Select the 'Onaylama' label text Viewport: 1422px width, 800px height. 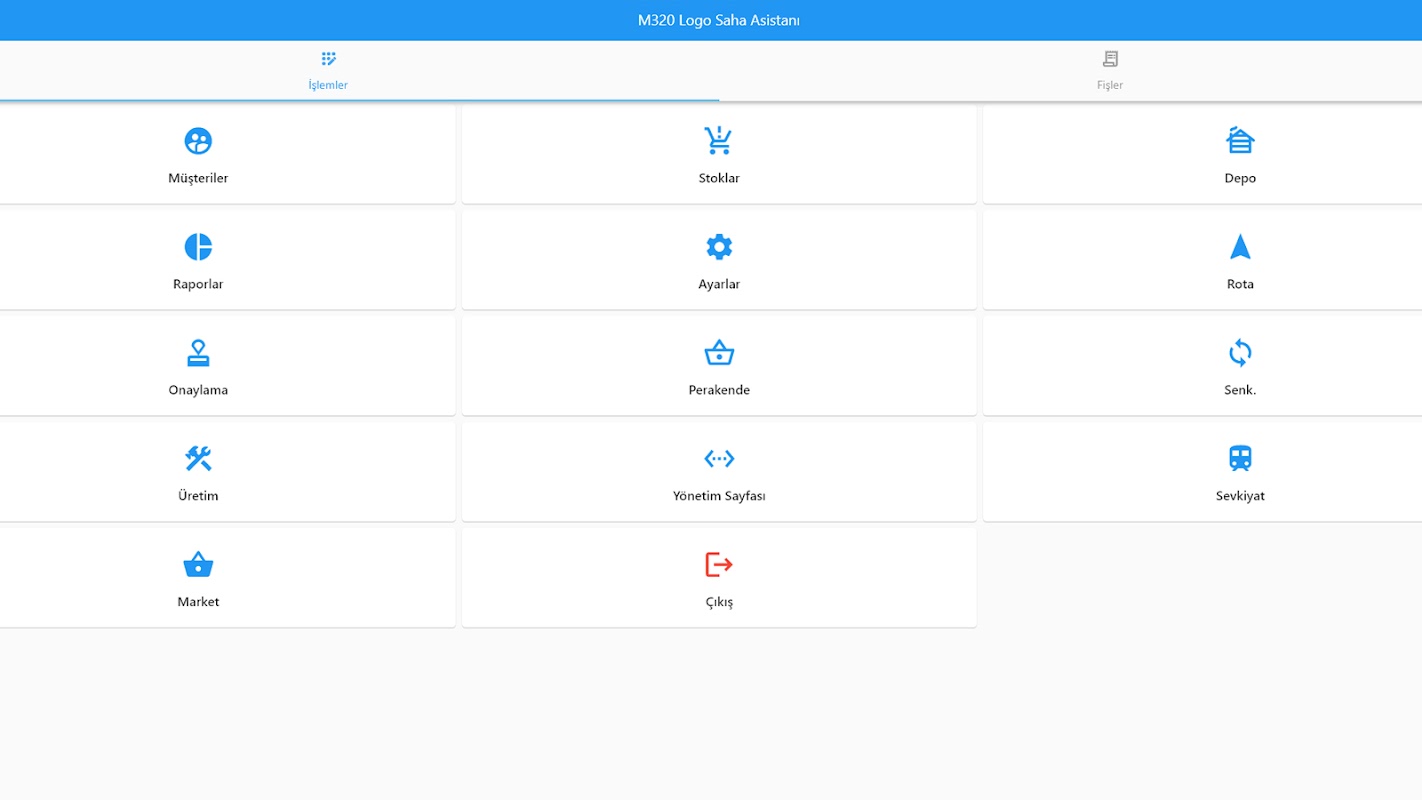[x=198, y=390]
